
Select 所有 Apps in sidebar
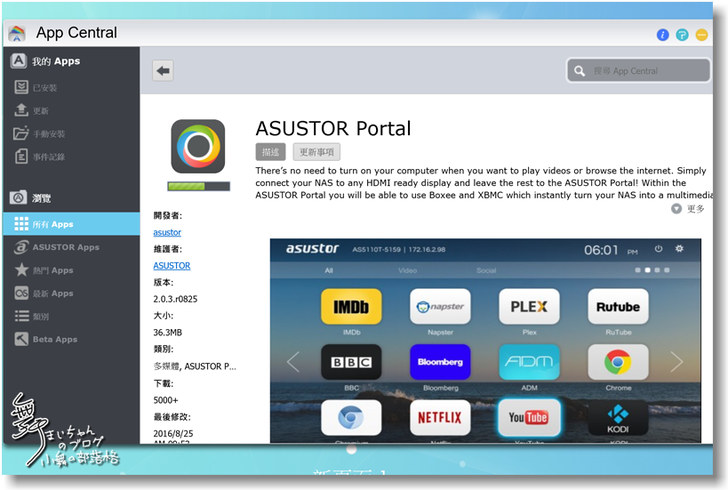coord(72,224)
